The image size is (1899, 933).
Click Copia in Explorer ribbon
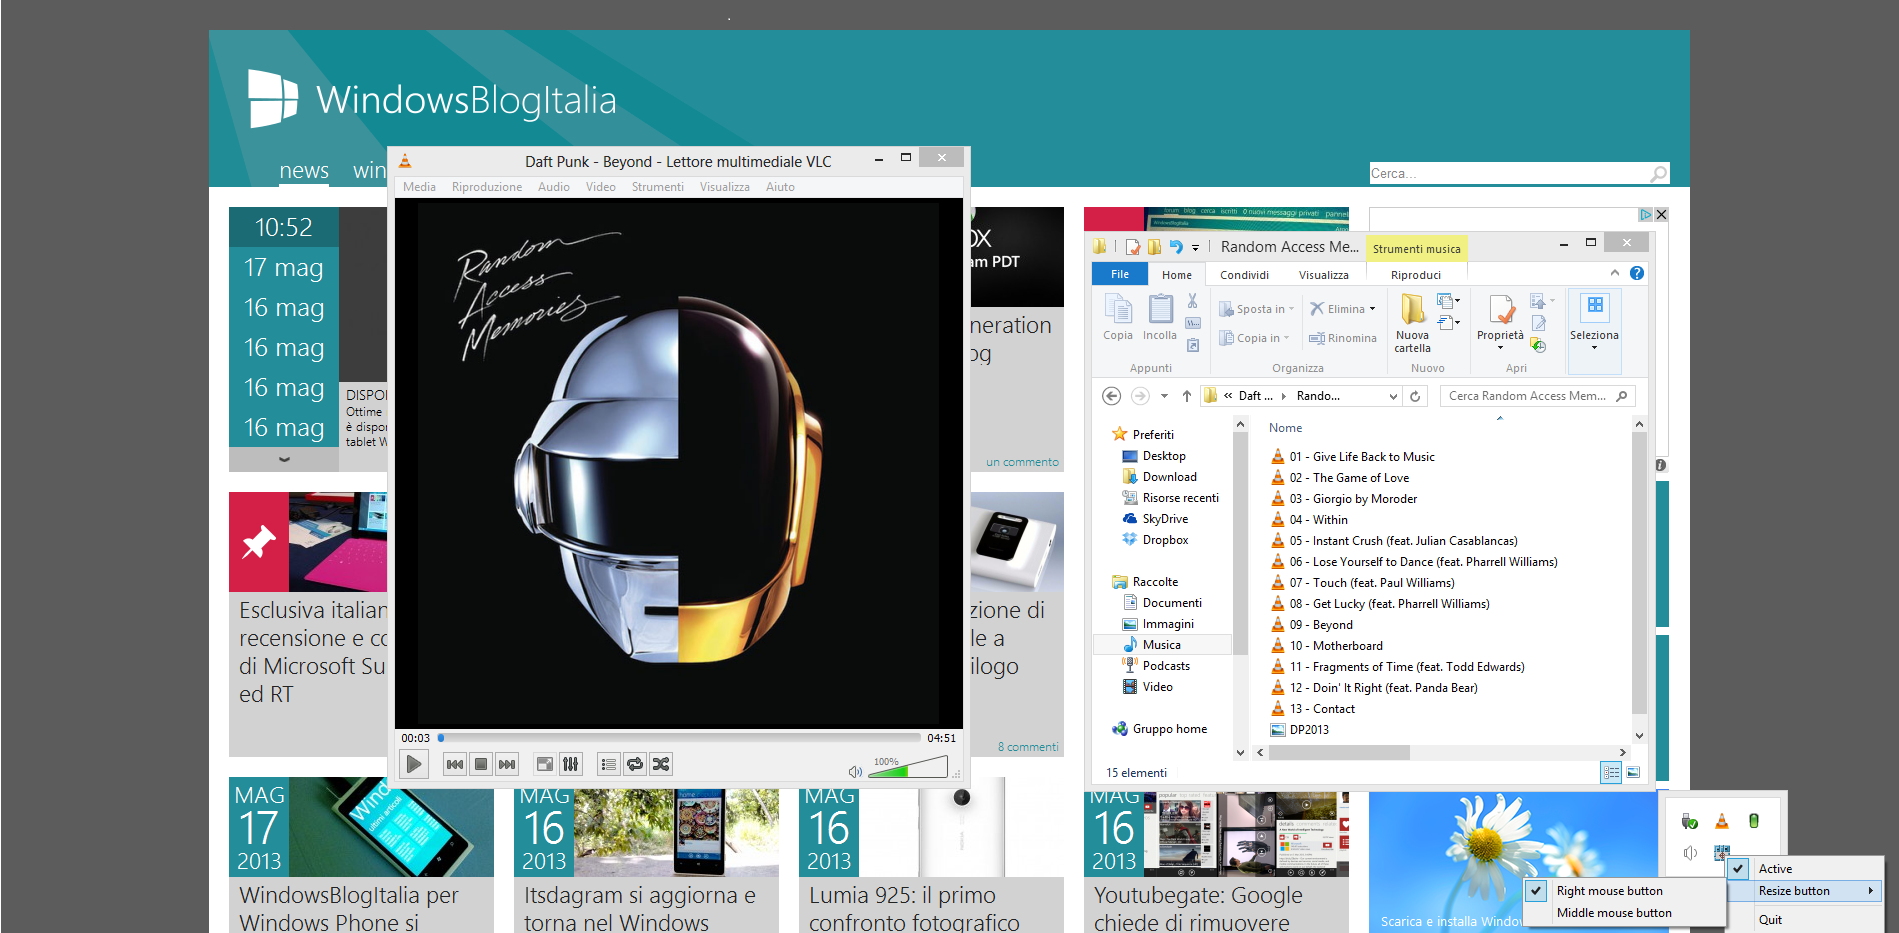(1118, 318)
